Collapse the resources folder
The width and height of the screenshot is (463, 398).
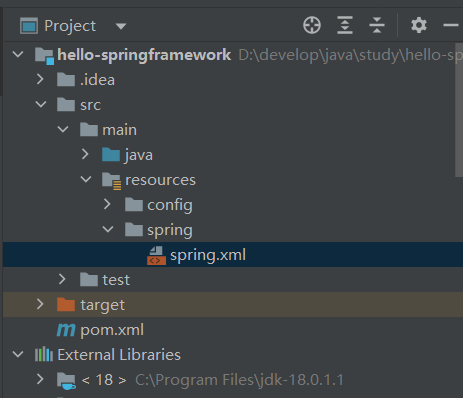coord(86,179)
